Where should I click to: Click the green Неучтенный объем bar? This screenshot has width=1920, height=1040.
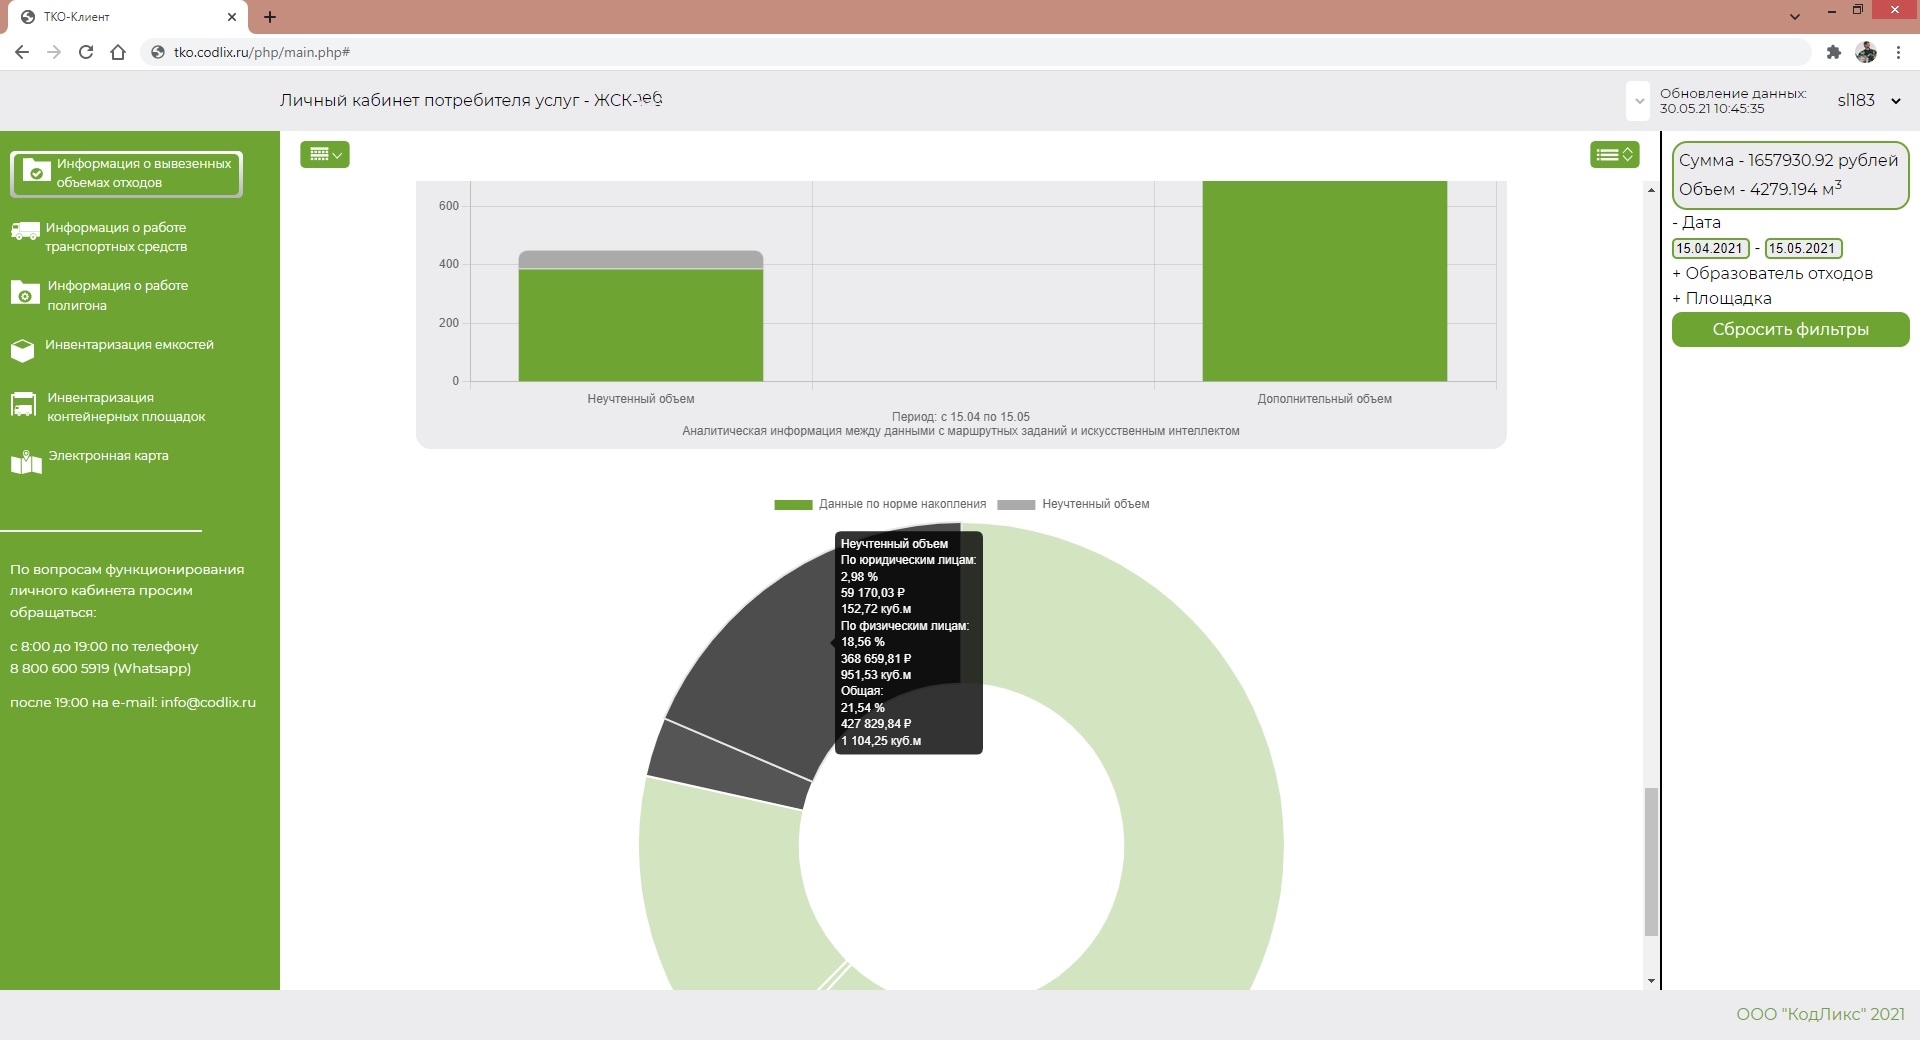click(x=640, y=325)
